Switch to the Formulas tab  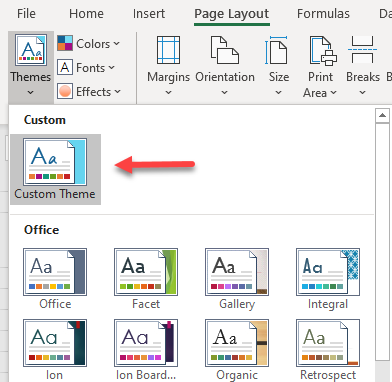[x=323, y=14]
